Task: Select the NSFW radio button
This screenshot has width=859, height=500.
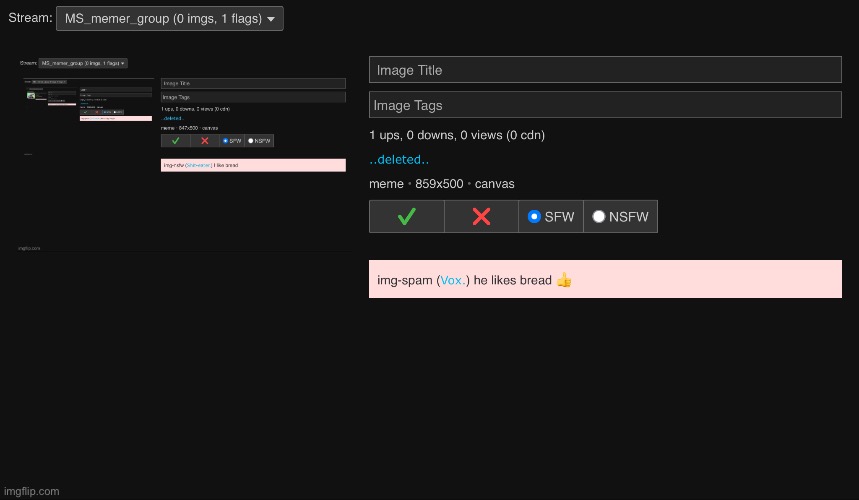Action: click(x=599, y=217)
